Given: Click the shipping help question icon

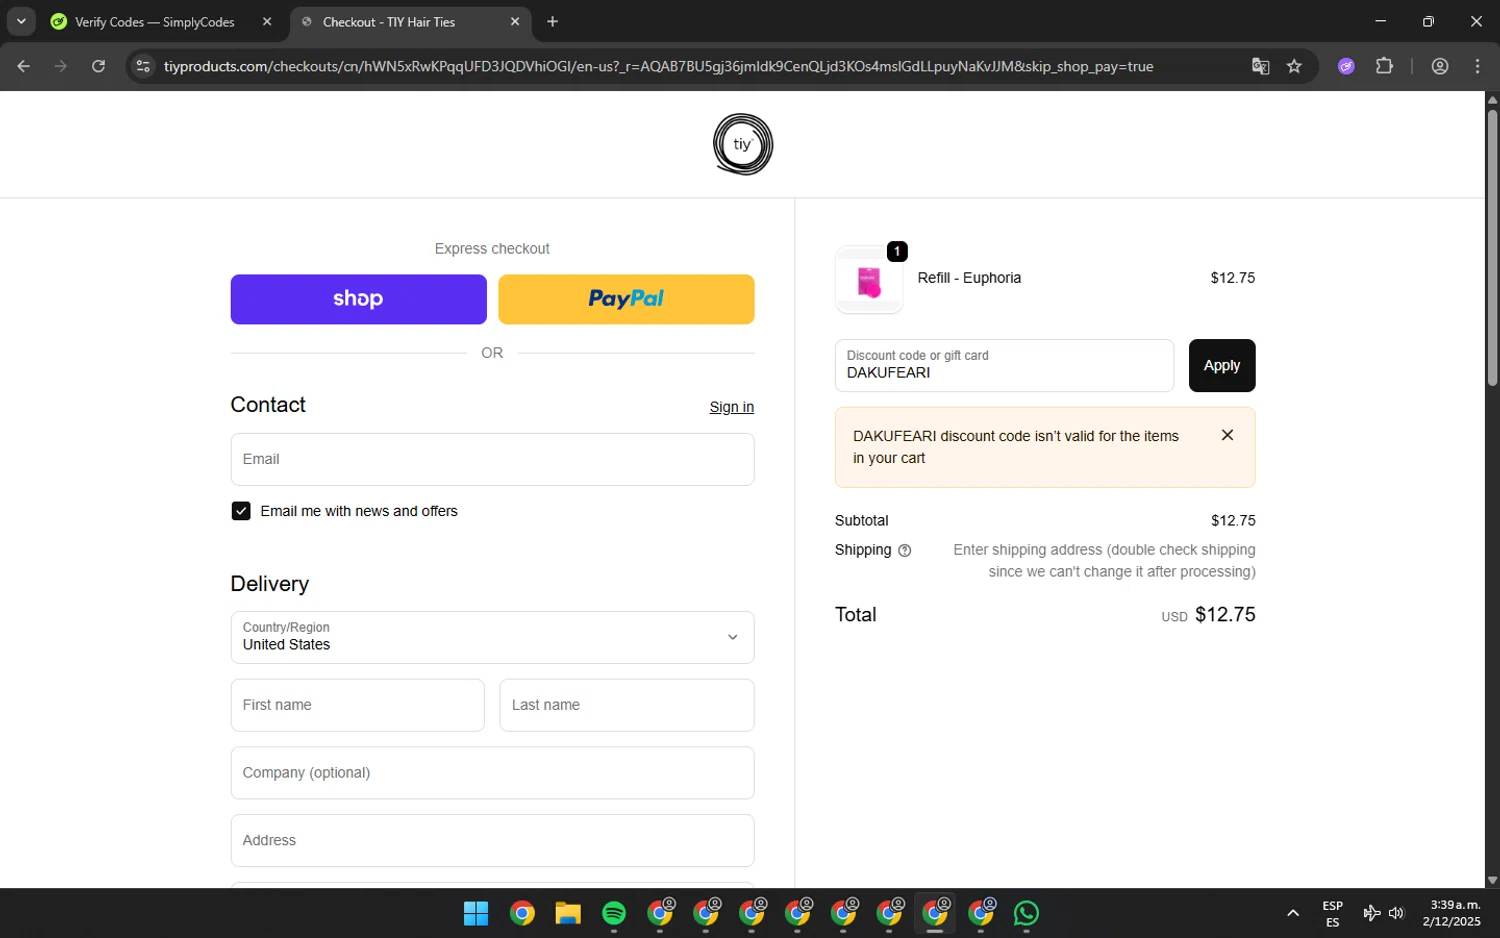Looking at the screenshot, I should coord(904,550).
